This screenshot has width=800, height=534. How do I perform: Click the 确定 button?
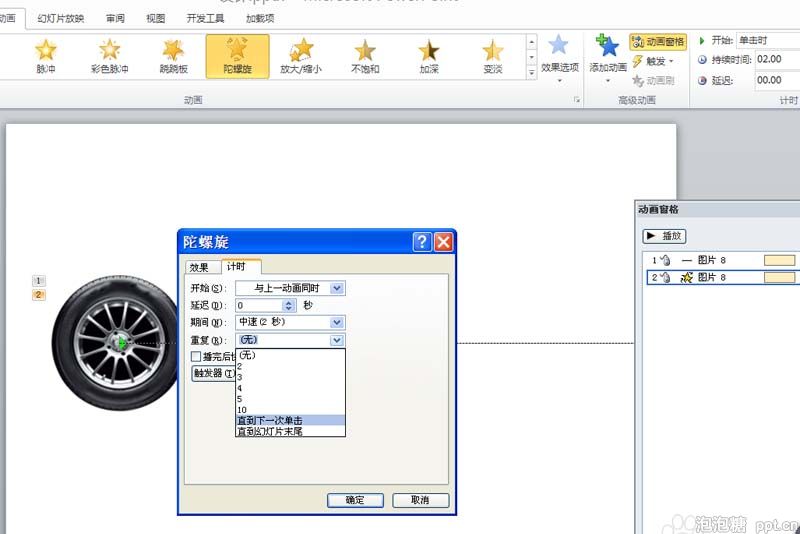[355, 500]
